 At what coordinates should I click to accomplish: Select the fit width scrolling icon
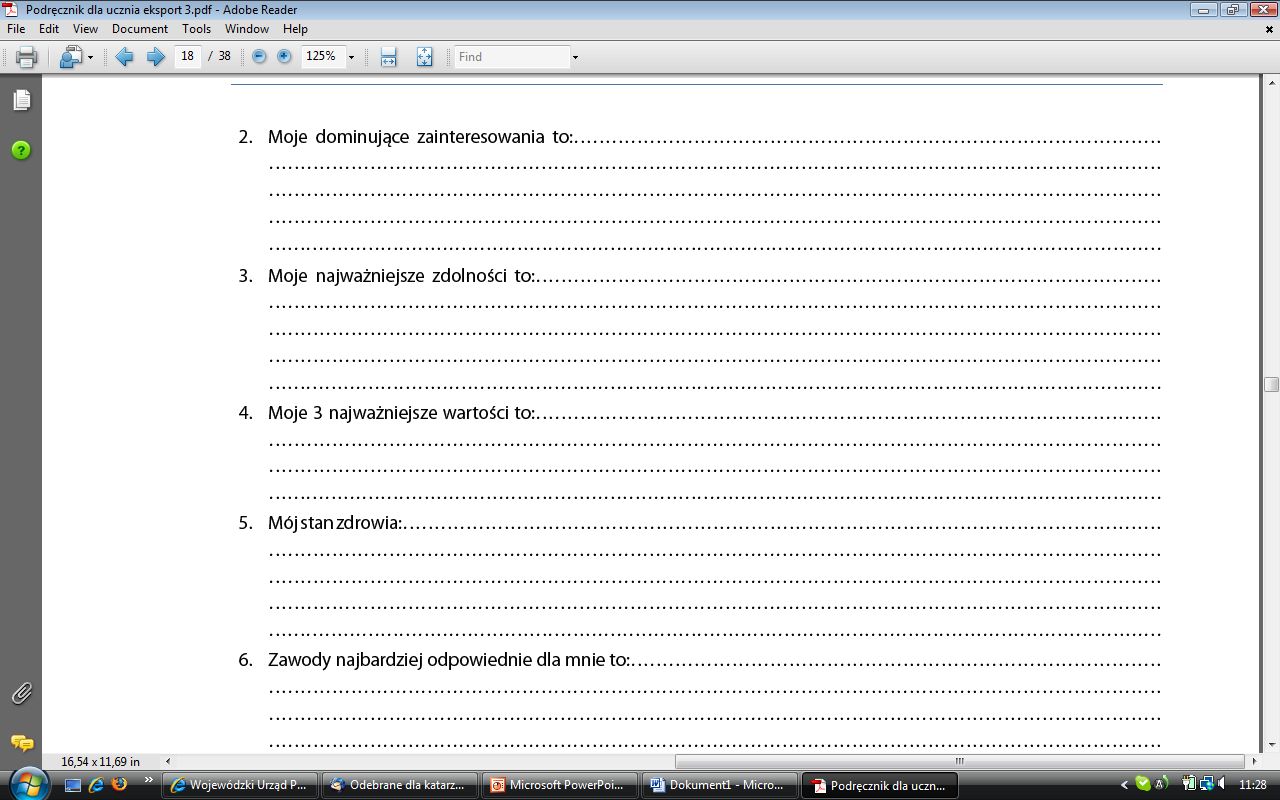pos(389,57)
